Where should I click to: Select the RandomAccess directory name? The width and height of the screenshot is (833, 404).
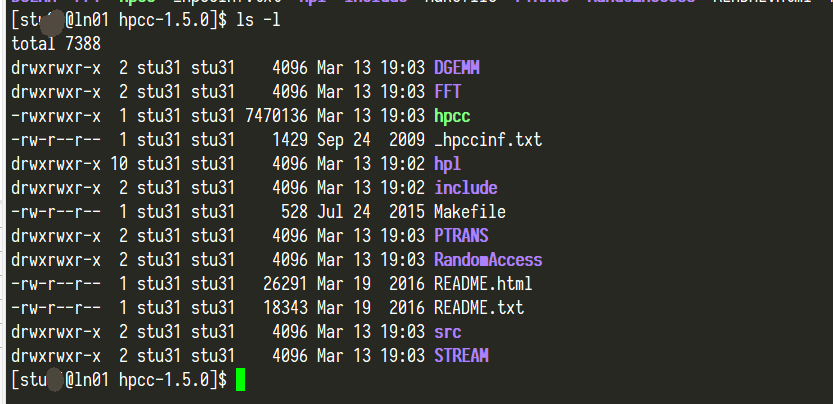pyautogui.click(x=488, y=260)
